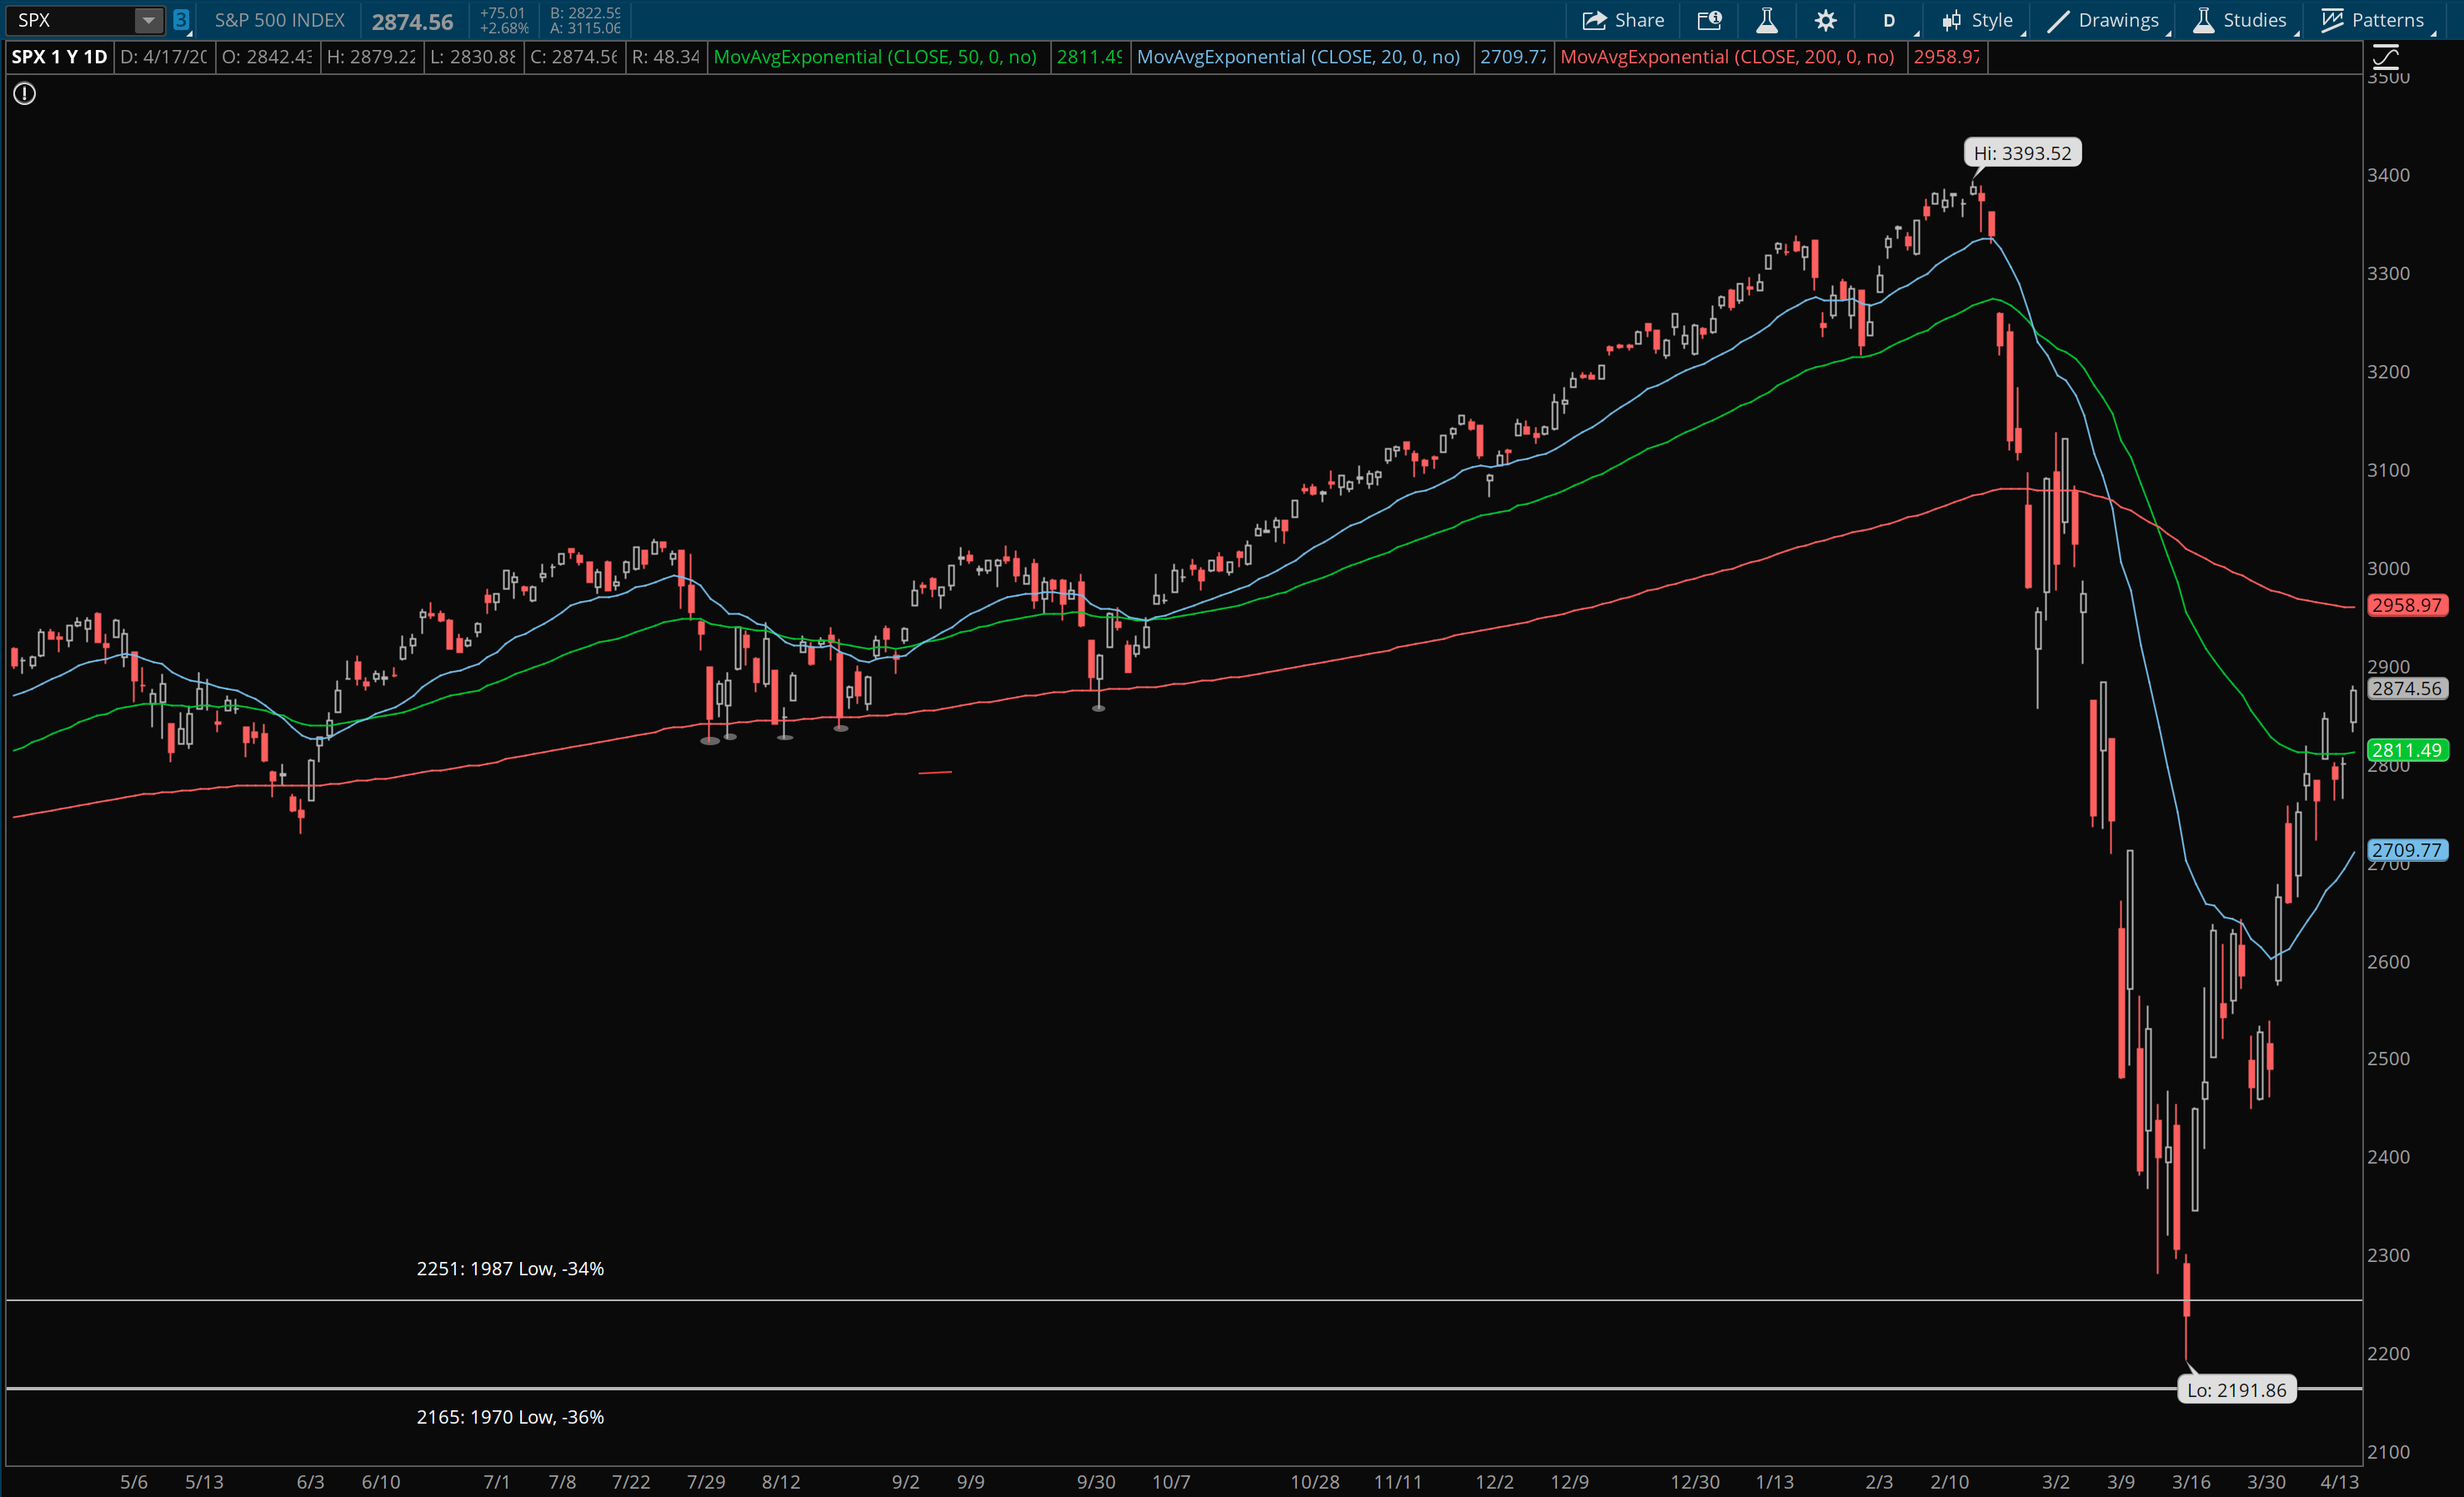Viewport: 2464px width, 1497px height.
Task: Click the Lo: 2191.86 price bubble
Action: [x=2237, y=1390]
